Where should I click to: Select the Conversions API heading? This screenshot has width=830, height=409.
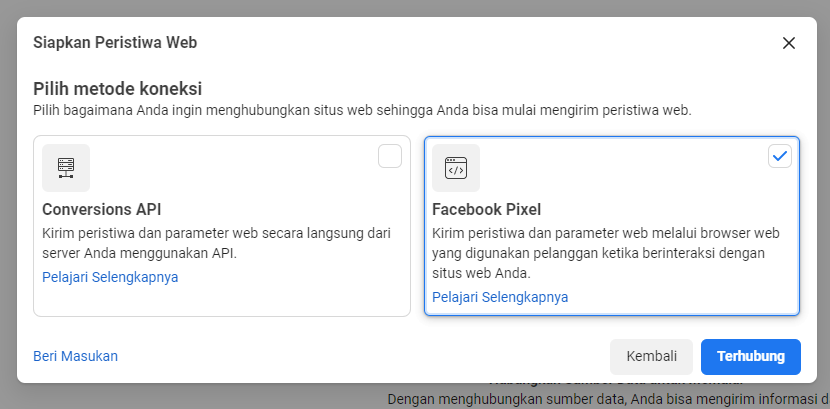[102, 210]
